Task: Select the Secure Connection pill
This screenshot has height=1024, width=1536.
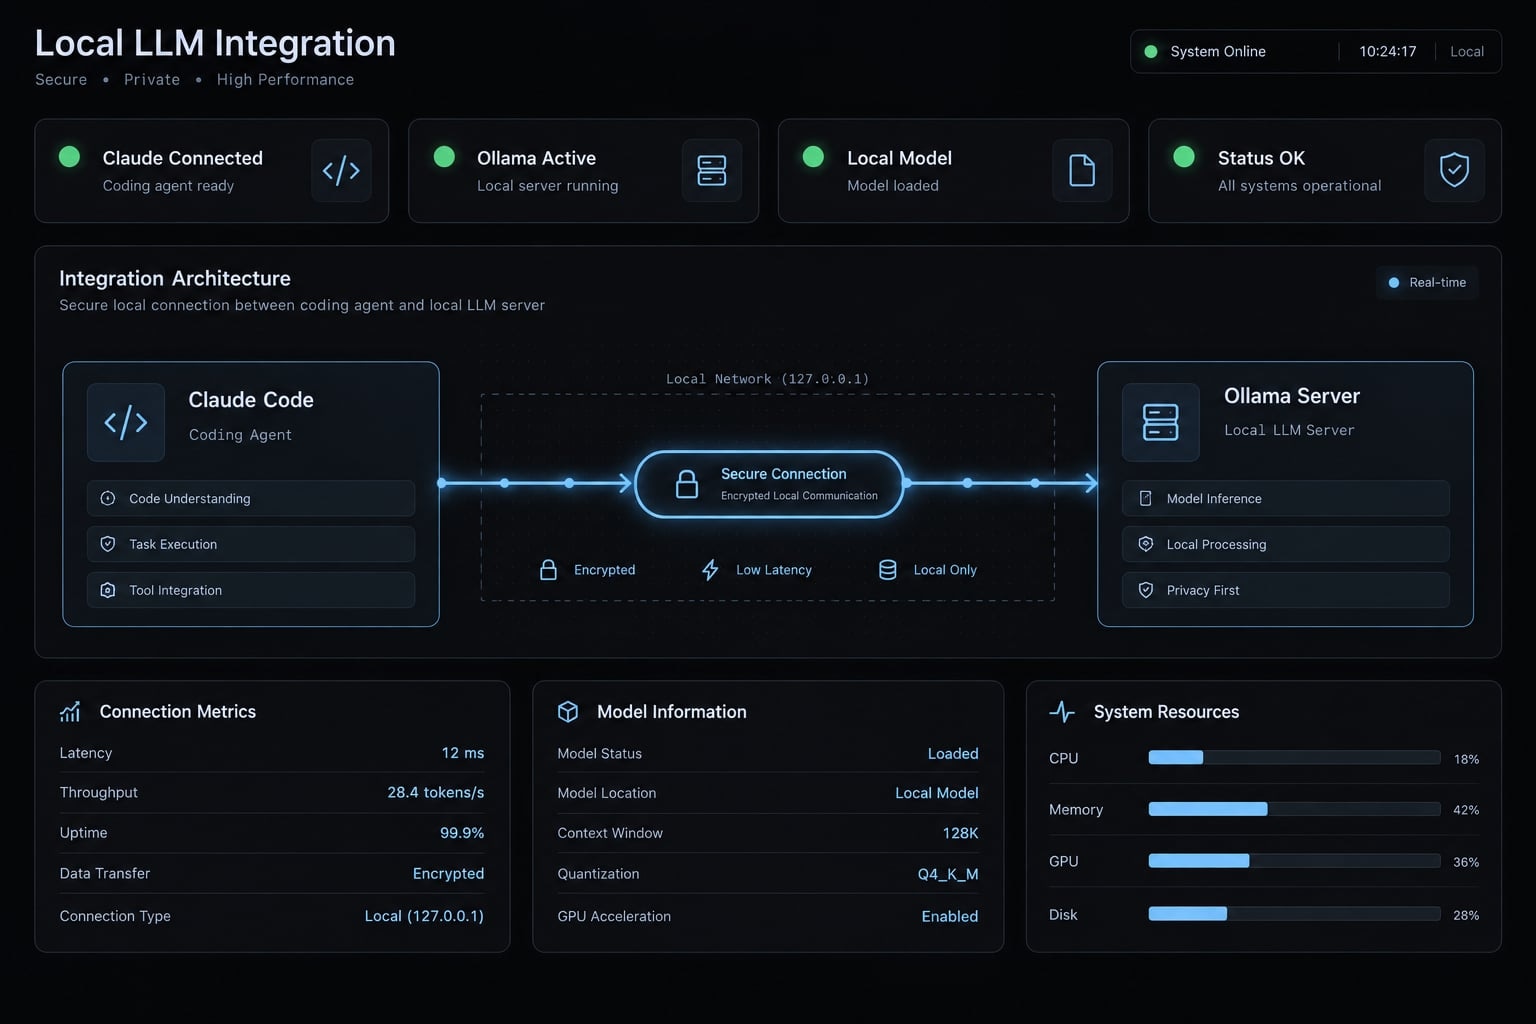Action: (x=769, y=484)
